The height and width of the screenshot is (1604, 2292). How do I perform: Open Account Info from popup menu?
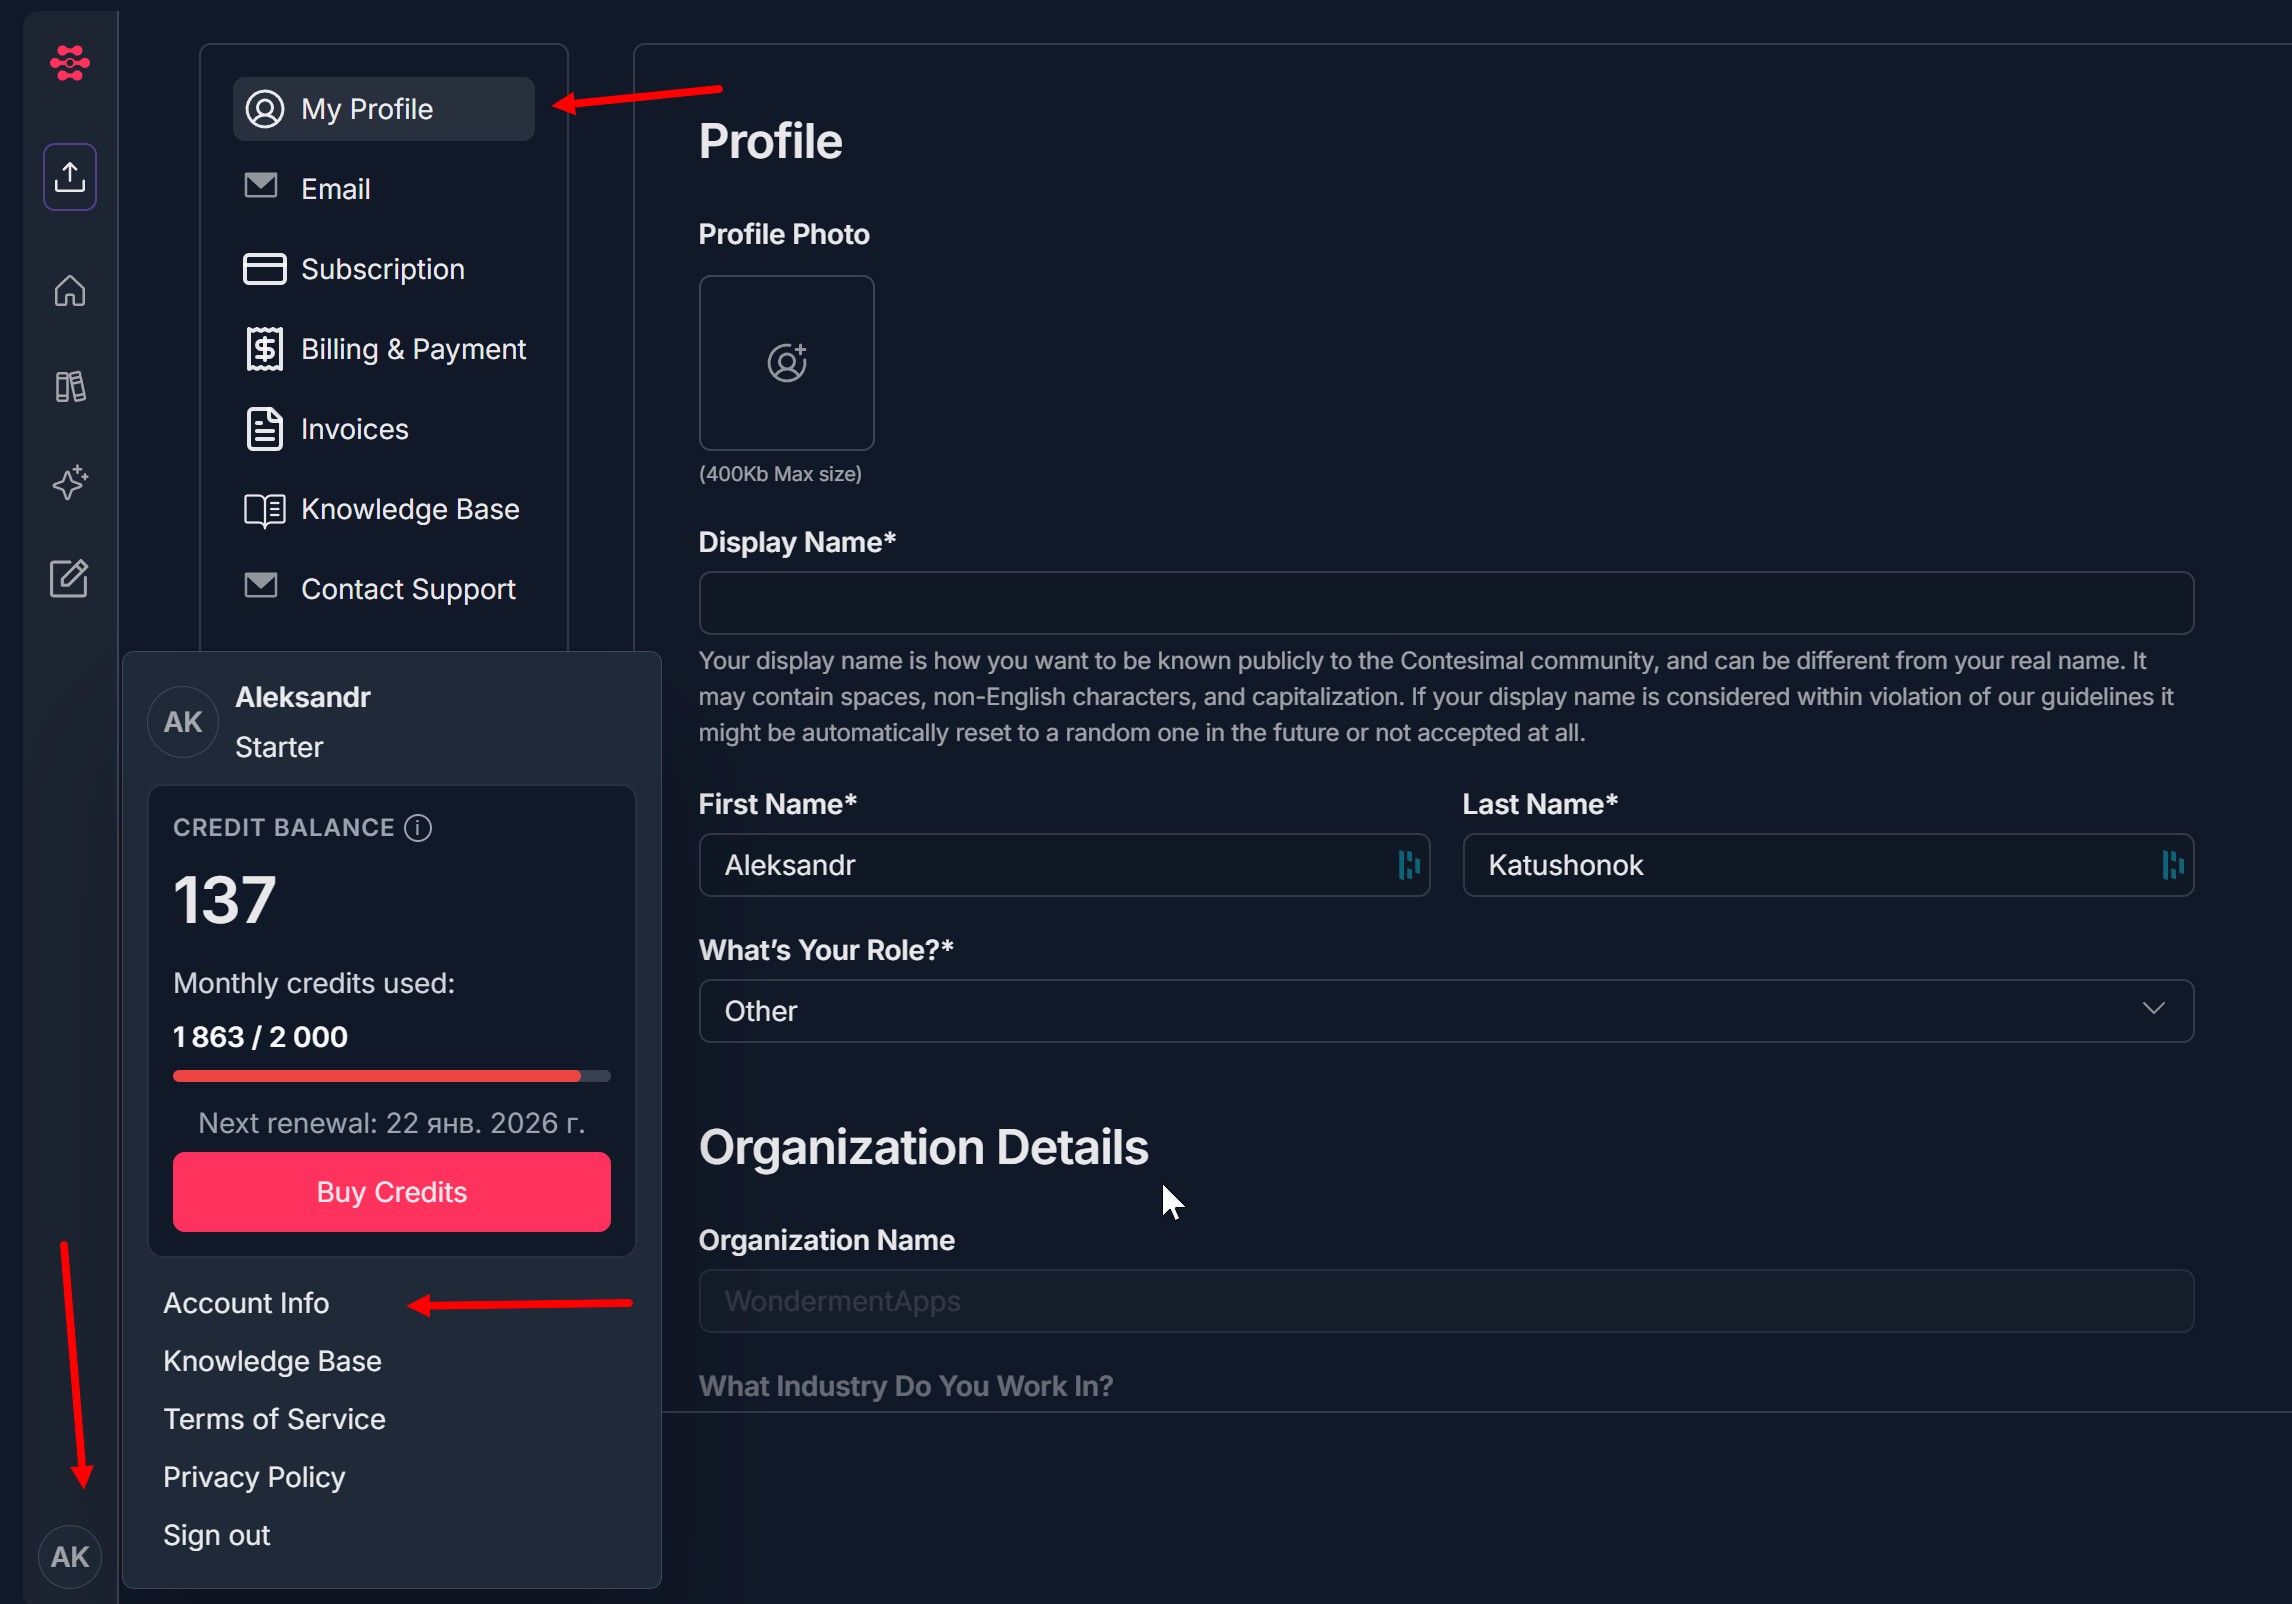point(246,1303)
